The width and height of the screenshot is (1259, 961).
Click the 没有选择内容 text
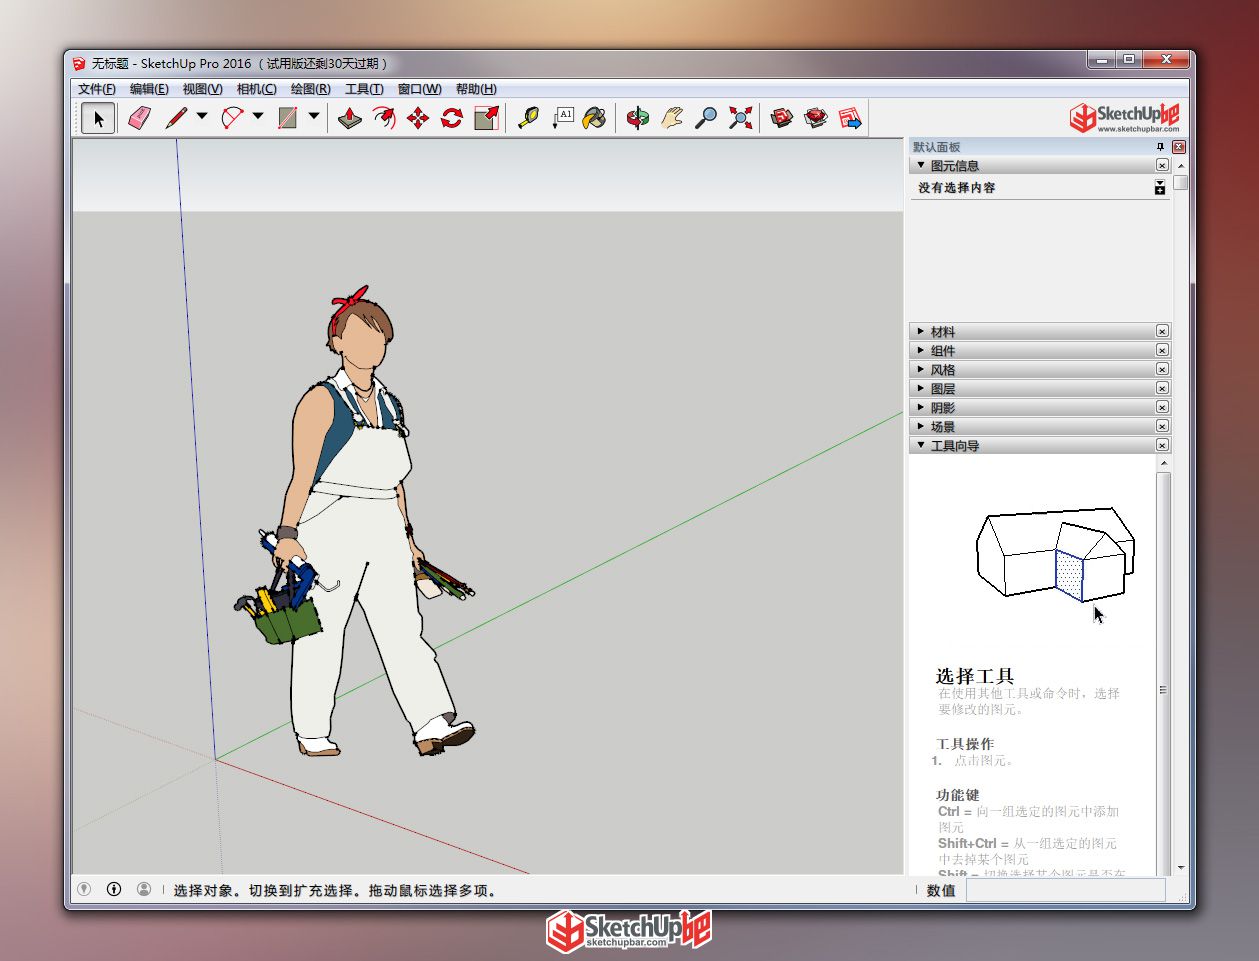pyautogui.click(x=957, y=187)
